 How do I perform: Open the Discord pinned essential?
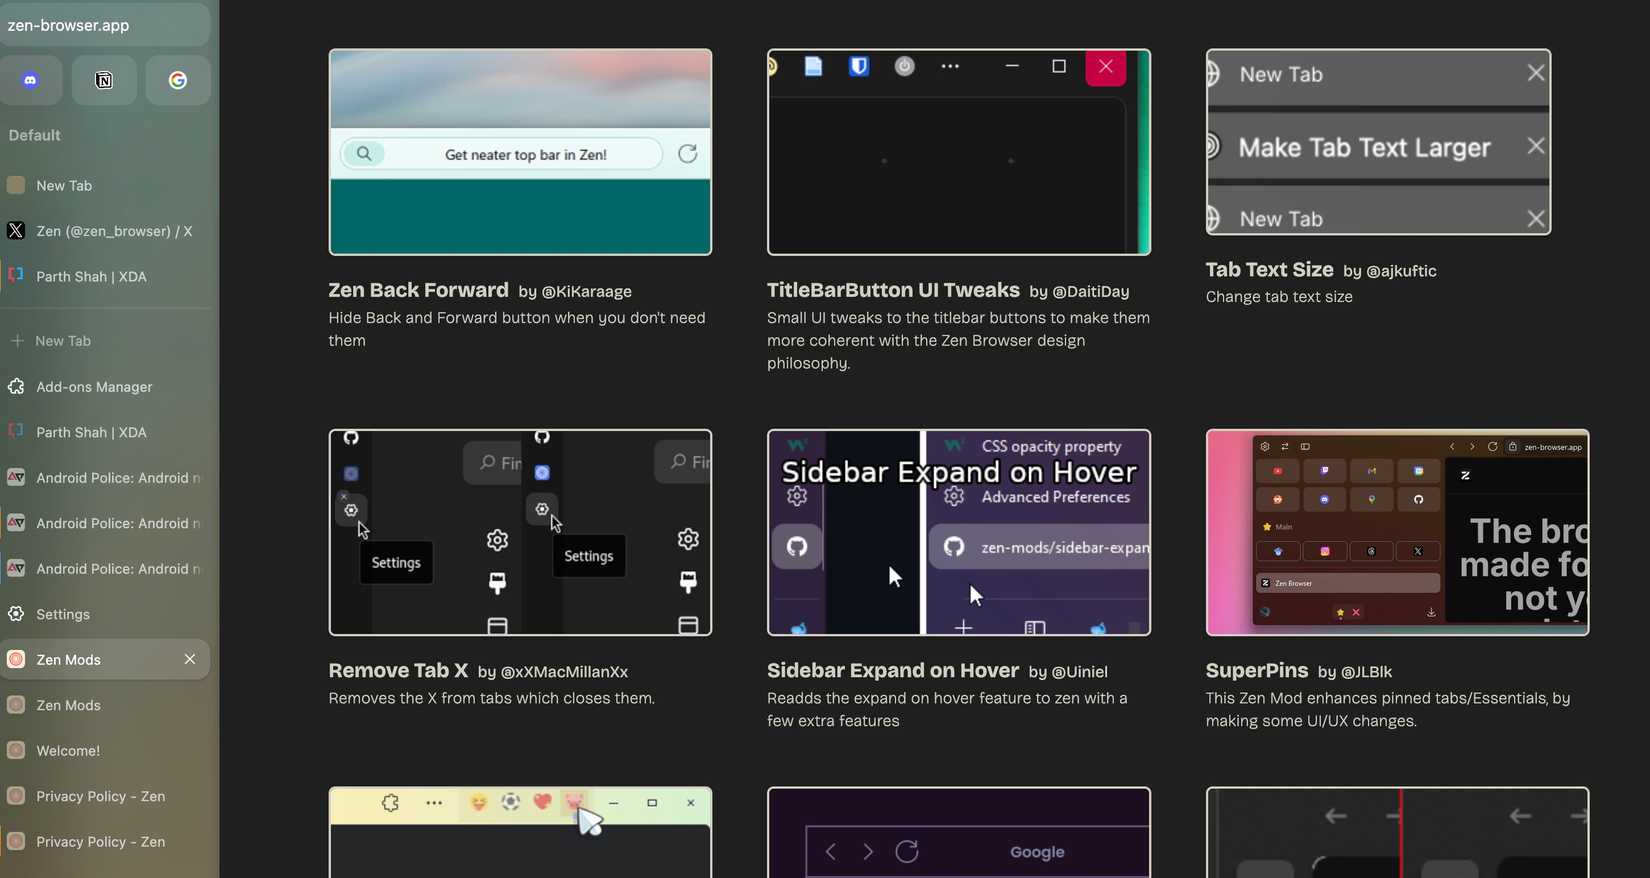click(x=31, y=81)
